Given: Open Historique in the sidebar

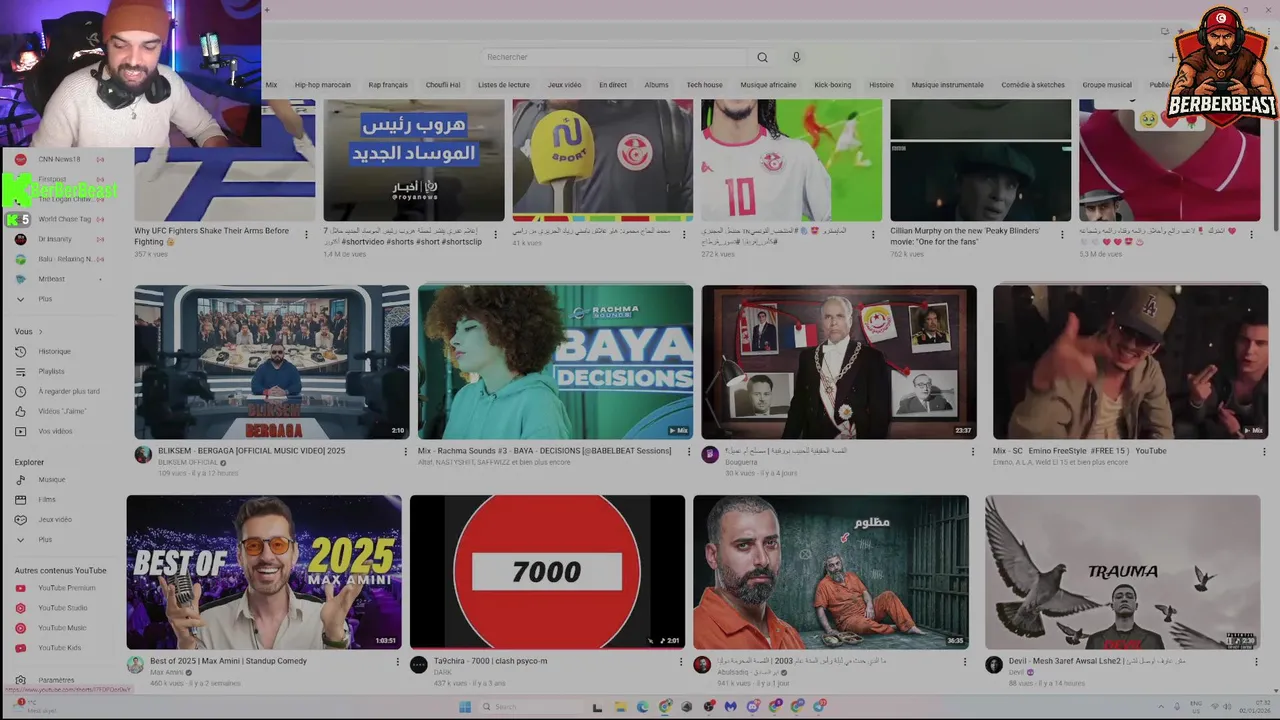Looking at the screenshot, I should [55, 351].
